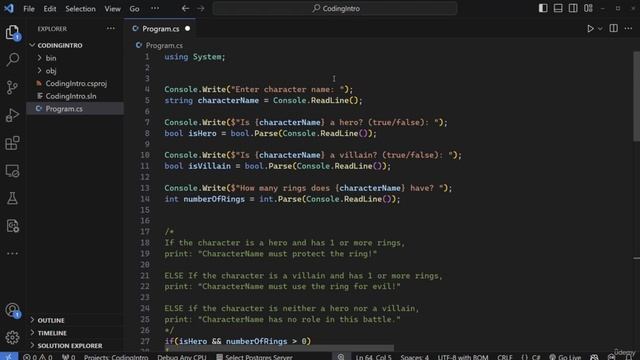Click Projects: CodingIntro in status bar
The image size is (640, 360).
click(x=116, y=357)
